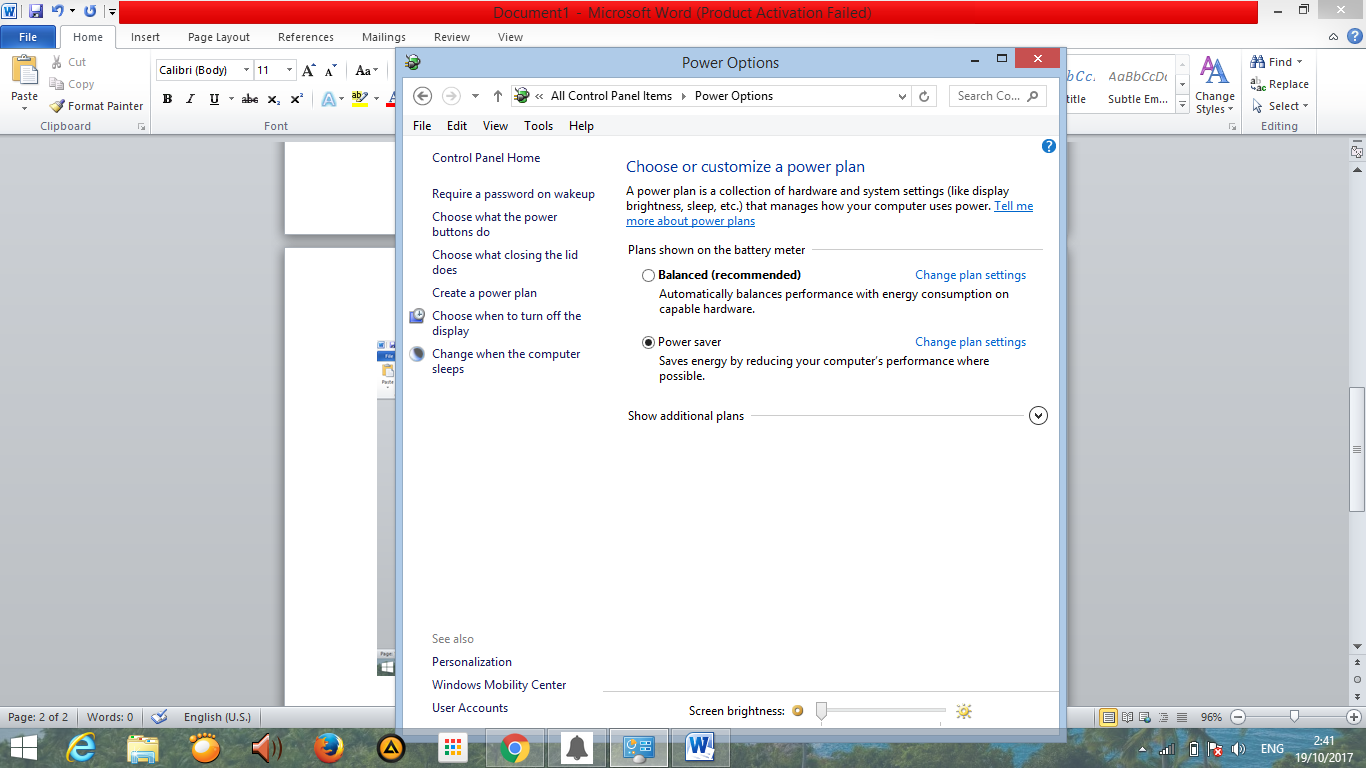Screen dimensions: 1366x768
Task: Click Change plan settings for Power saver
Action: point(970,342)
